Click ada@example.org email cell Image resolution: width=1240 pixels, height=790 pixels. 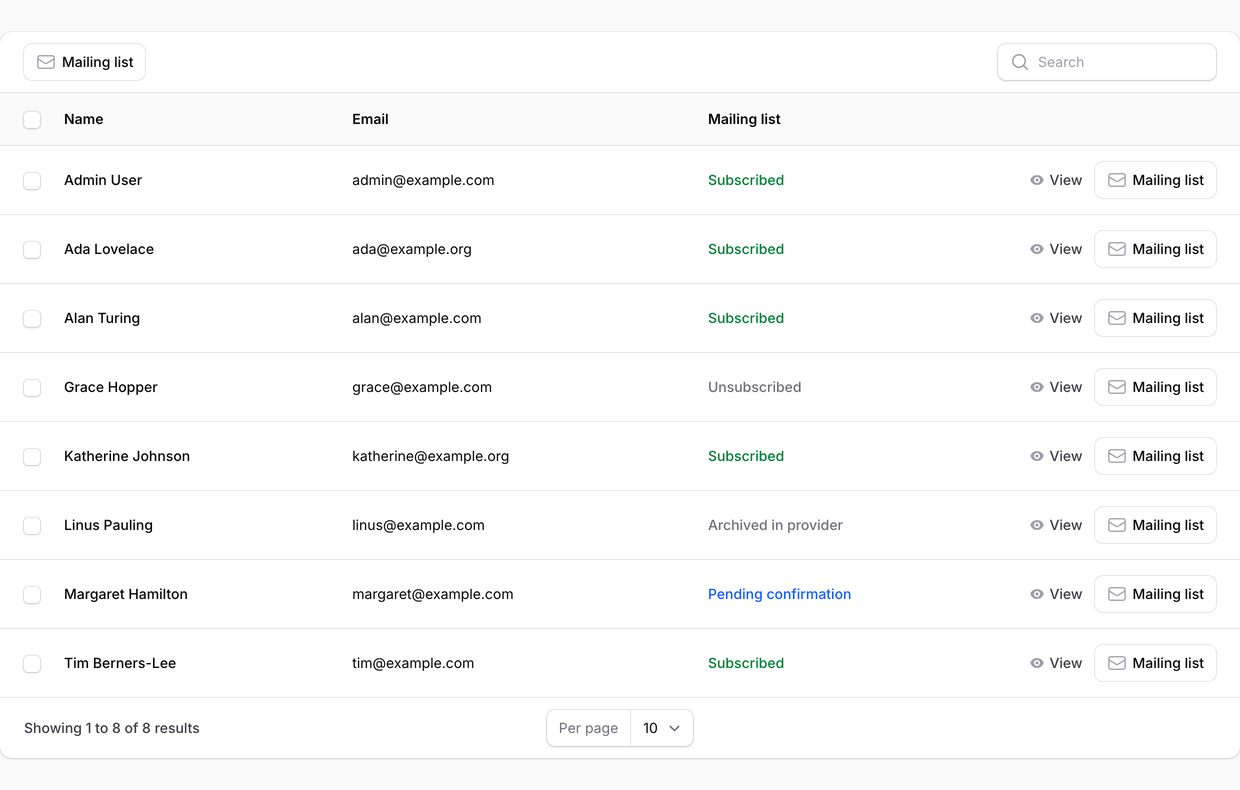412,249
